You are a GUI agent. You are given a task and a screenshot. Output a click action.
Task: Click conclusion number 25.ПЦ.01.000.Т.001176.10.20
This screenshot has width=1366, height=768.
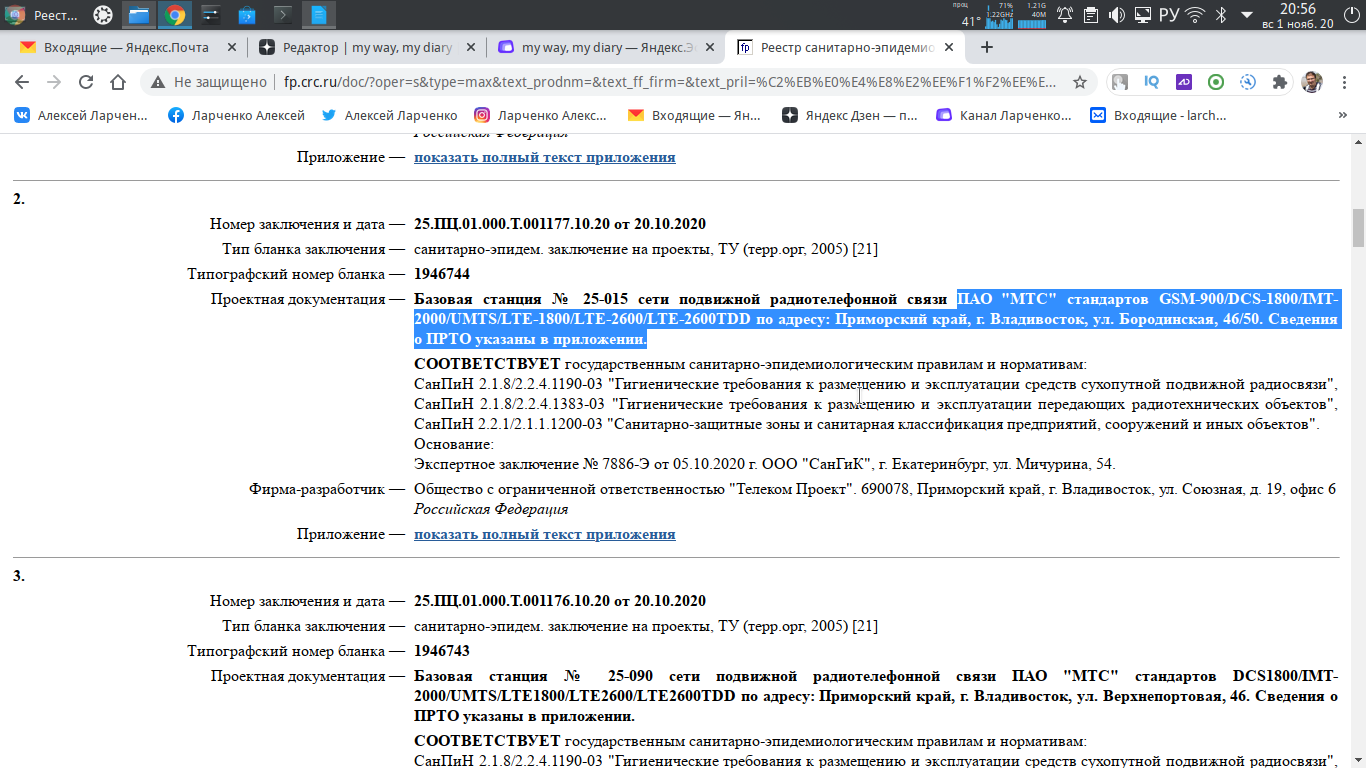[560, 601]
